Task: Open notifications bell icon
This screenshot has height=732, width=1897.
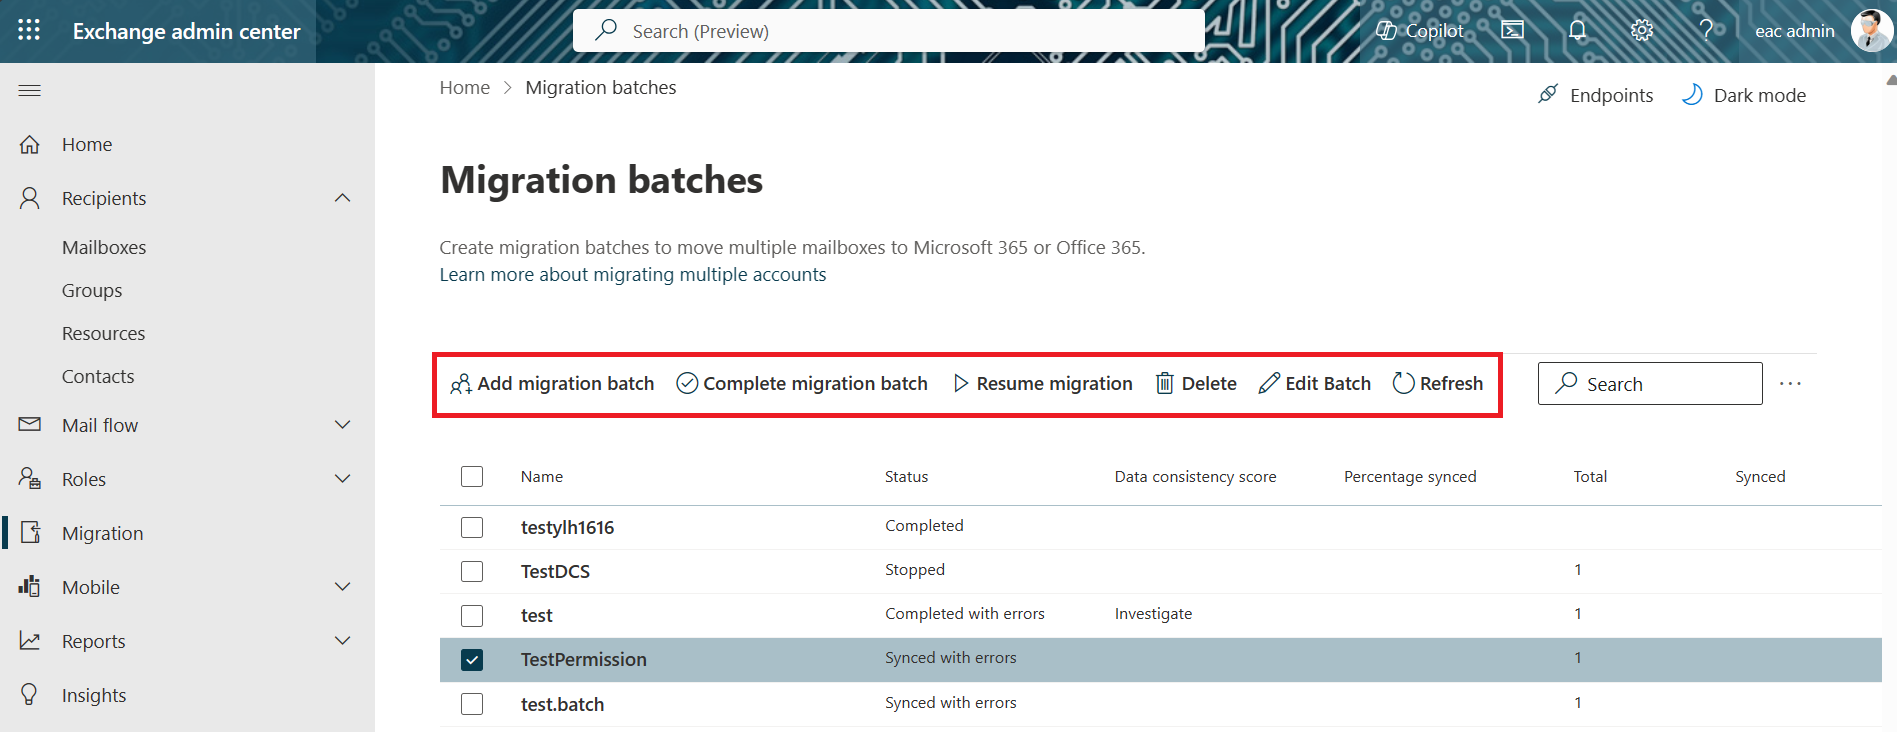Action: (x=1577, y=30)
